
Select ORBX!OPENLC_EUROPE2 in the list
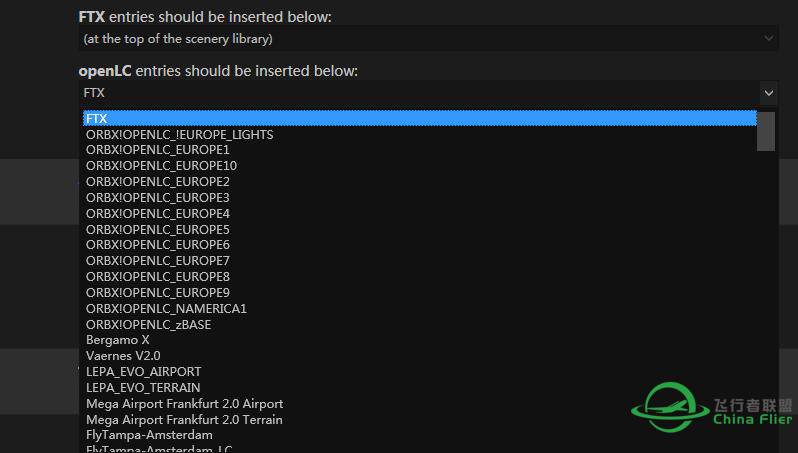[x=158, y=182]
